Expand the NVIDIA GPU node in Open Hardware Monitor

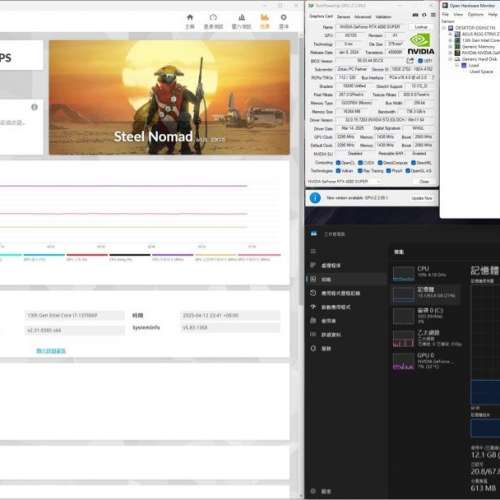point(450,53)
